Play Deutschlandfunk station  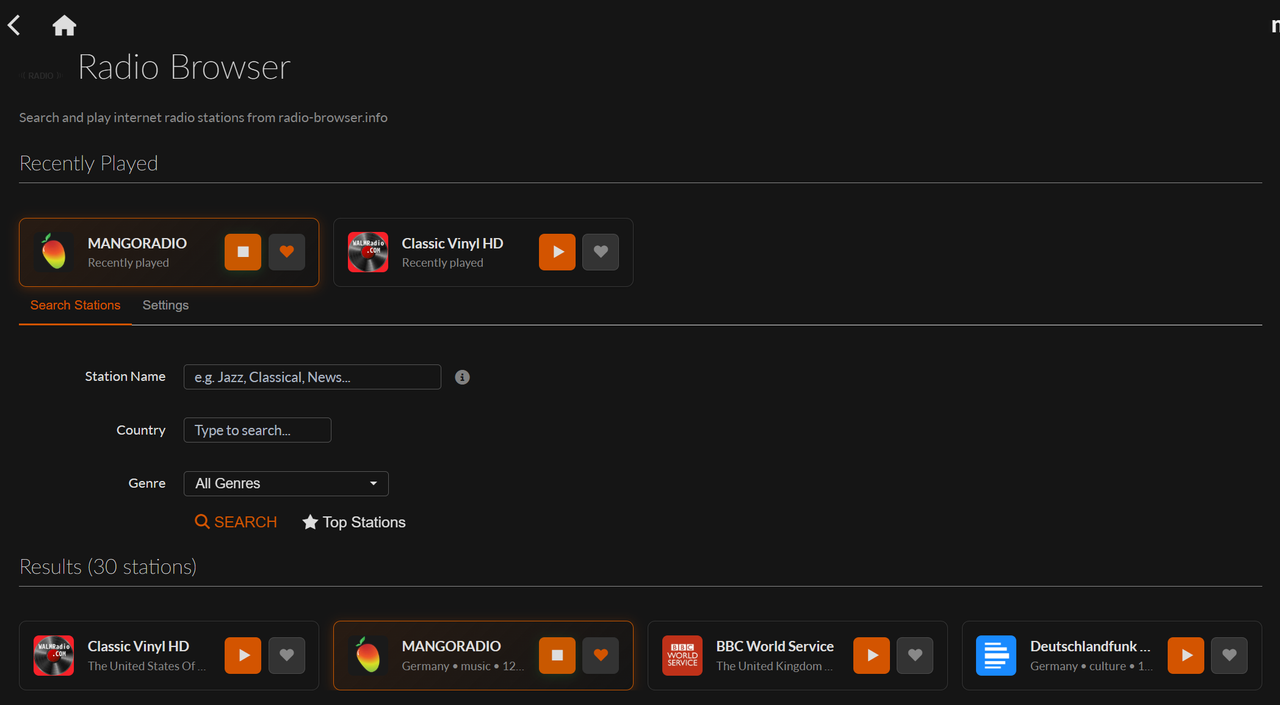click(1186, 655)
